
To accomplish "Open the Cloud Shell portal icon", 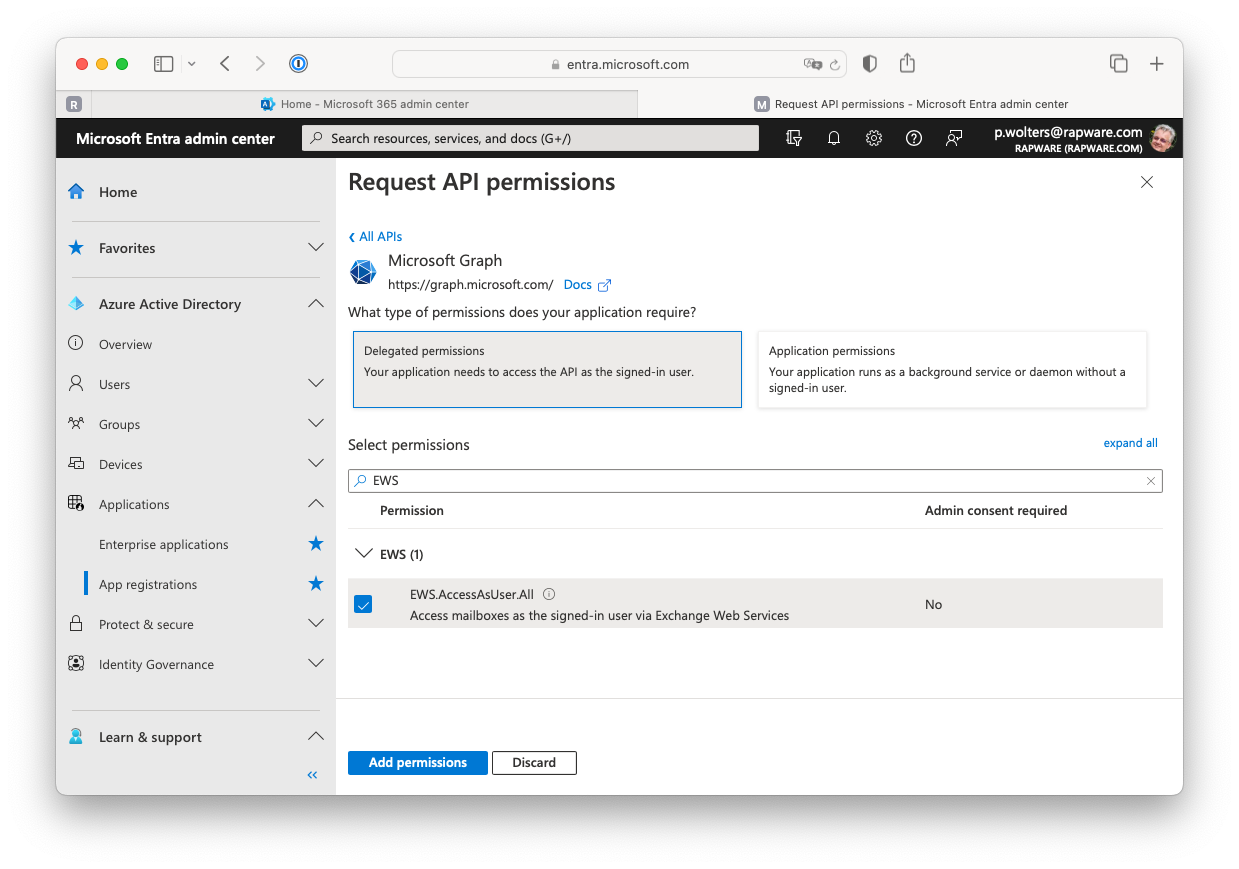I will pos(794,138).
